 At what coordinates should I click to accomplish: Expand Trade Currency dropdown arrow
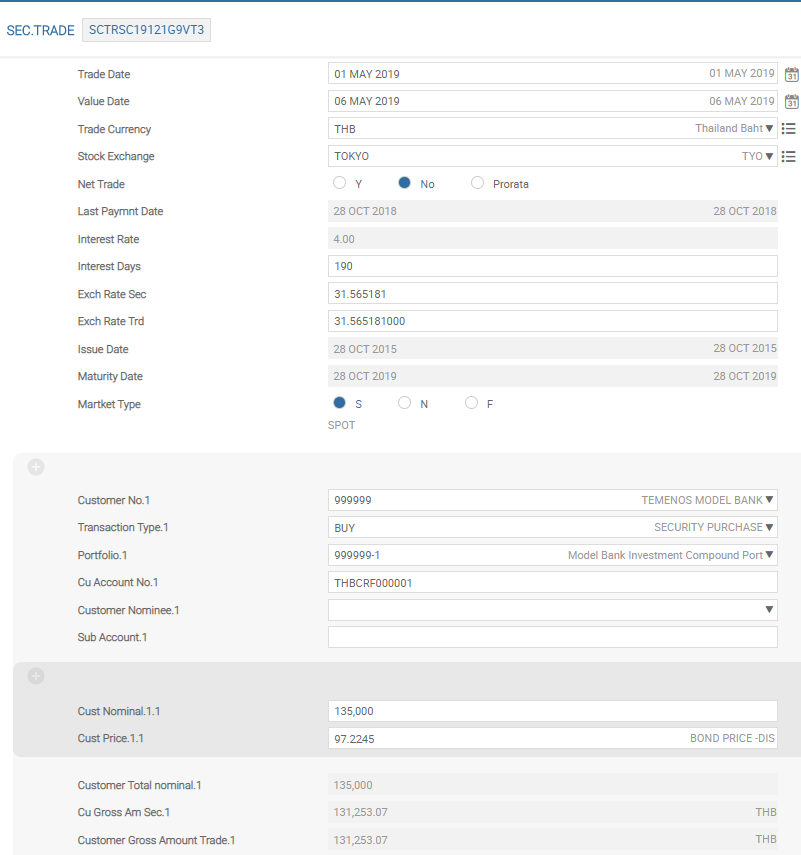click(769, 129)
